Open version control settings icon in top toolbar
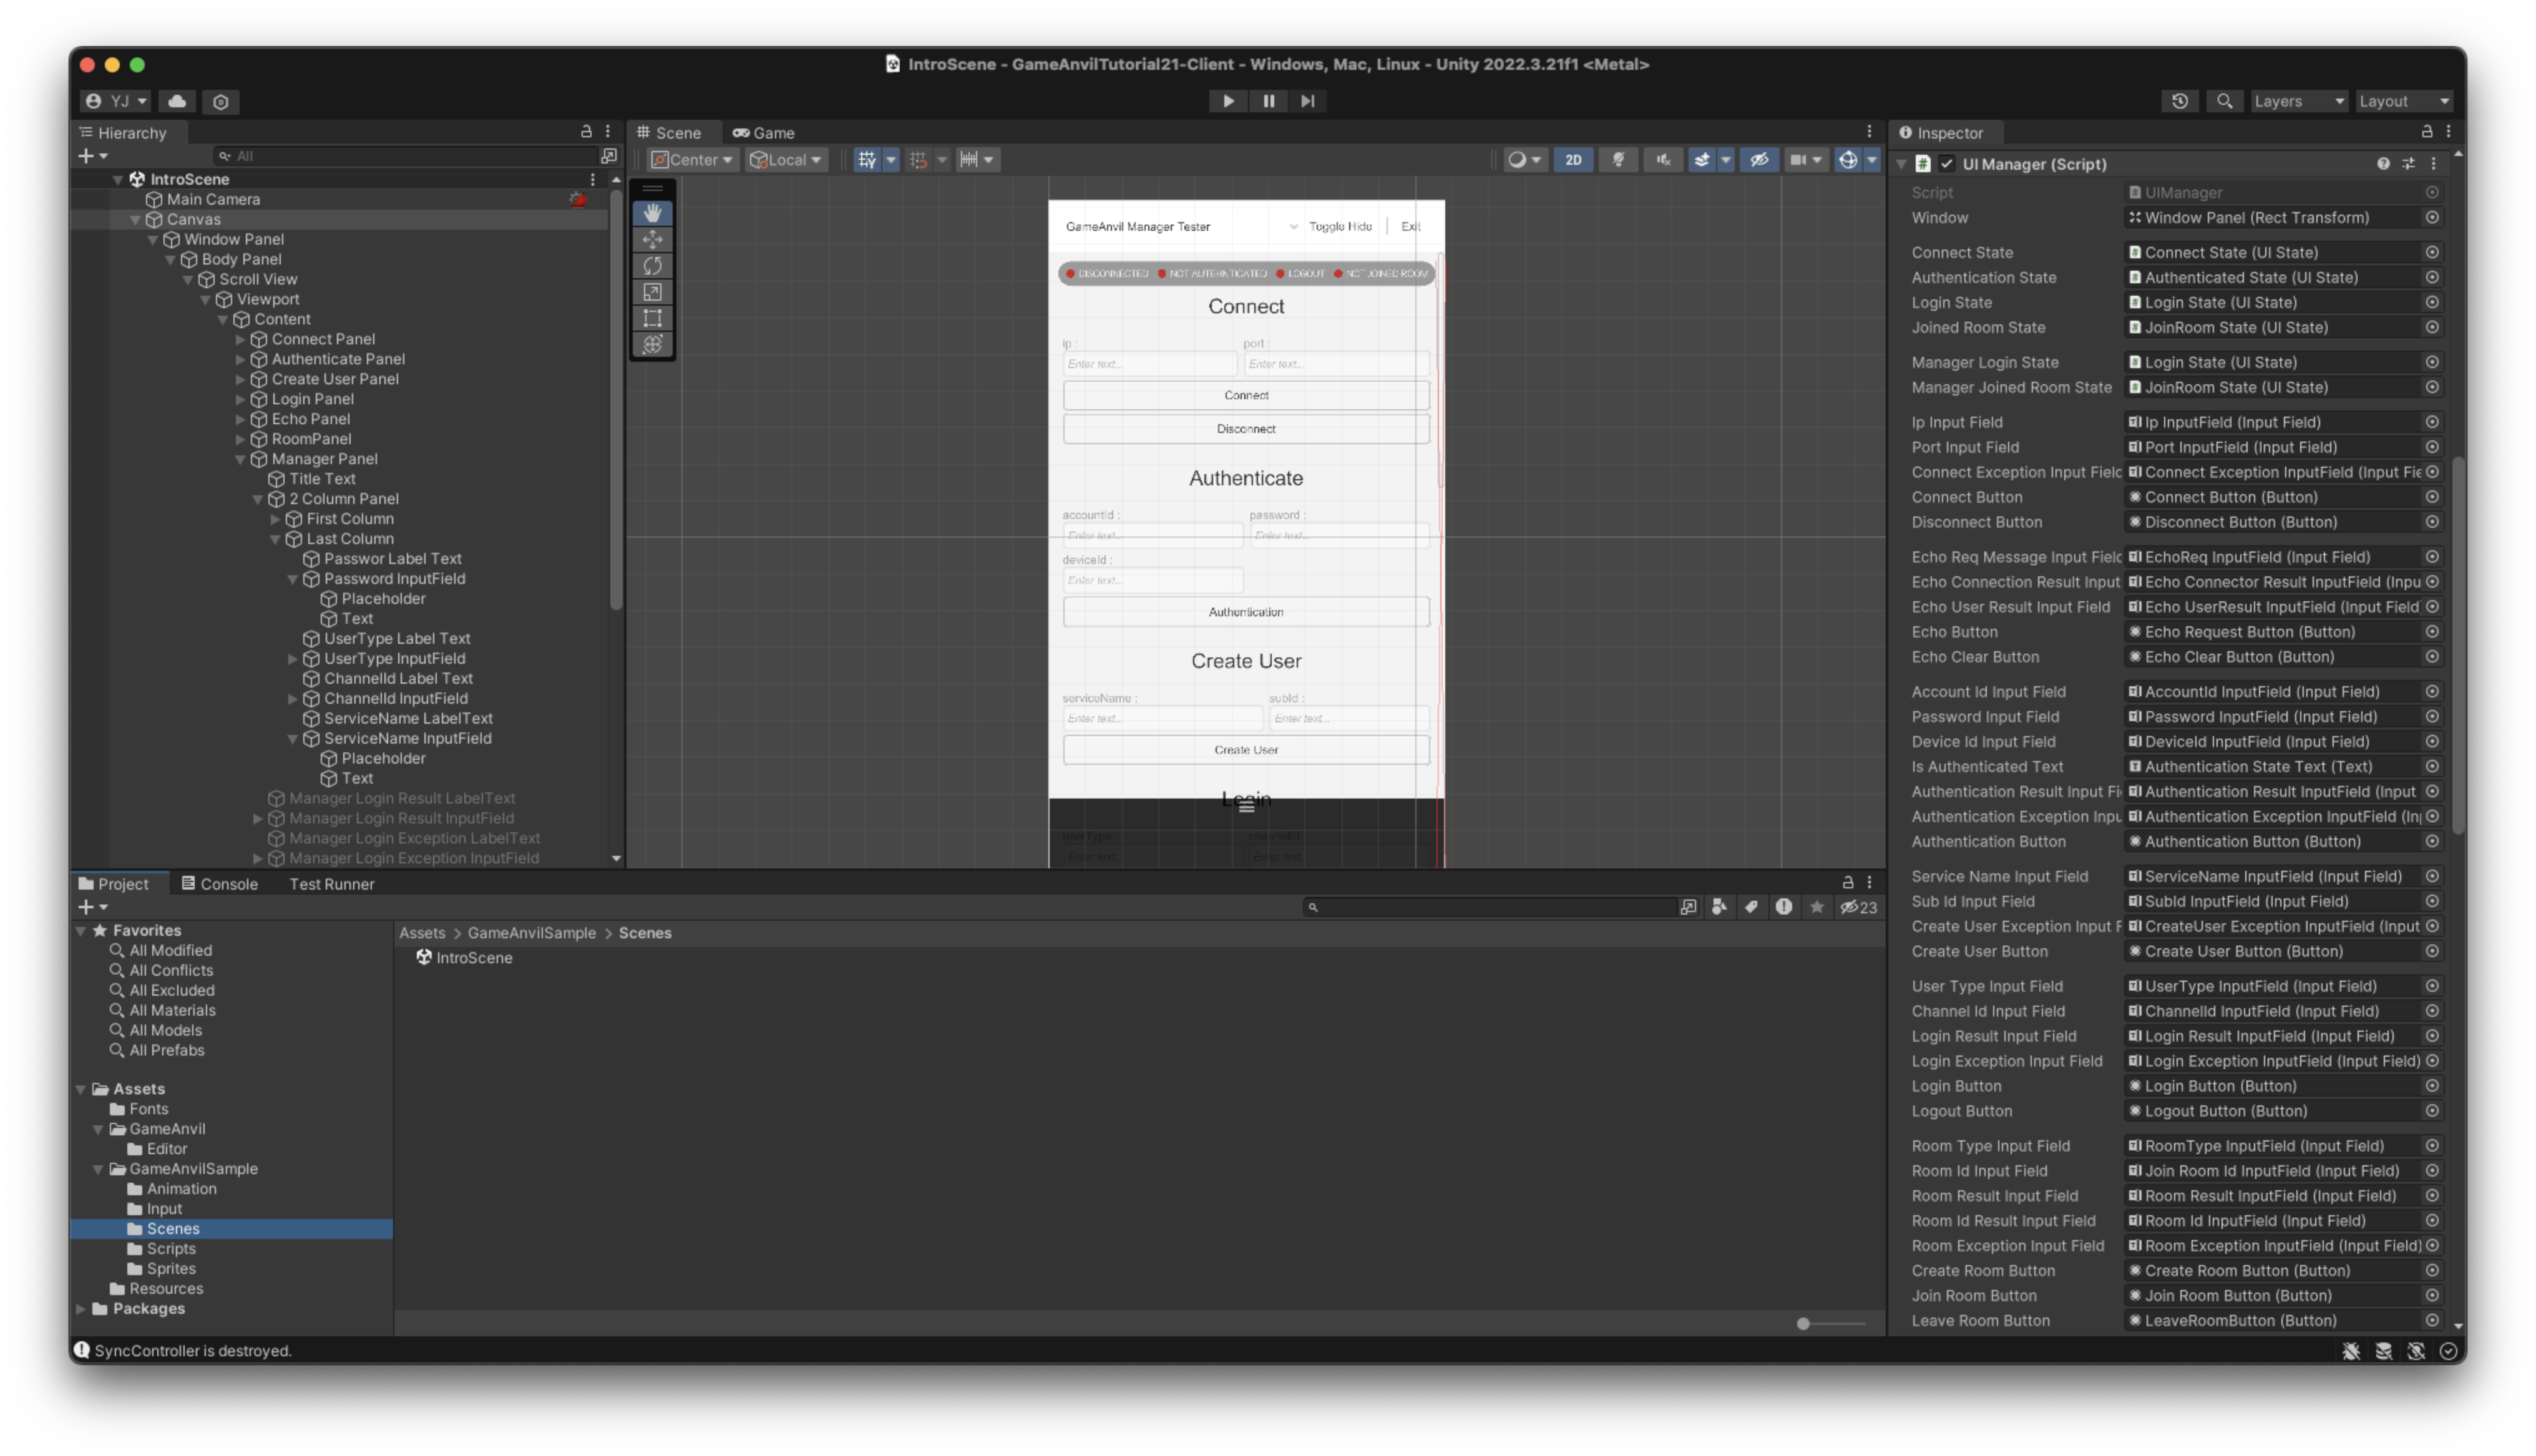The image size is (2536, 1456). pyautogui.click(x=221, y=101)
